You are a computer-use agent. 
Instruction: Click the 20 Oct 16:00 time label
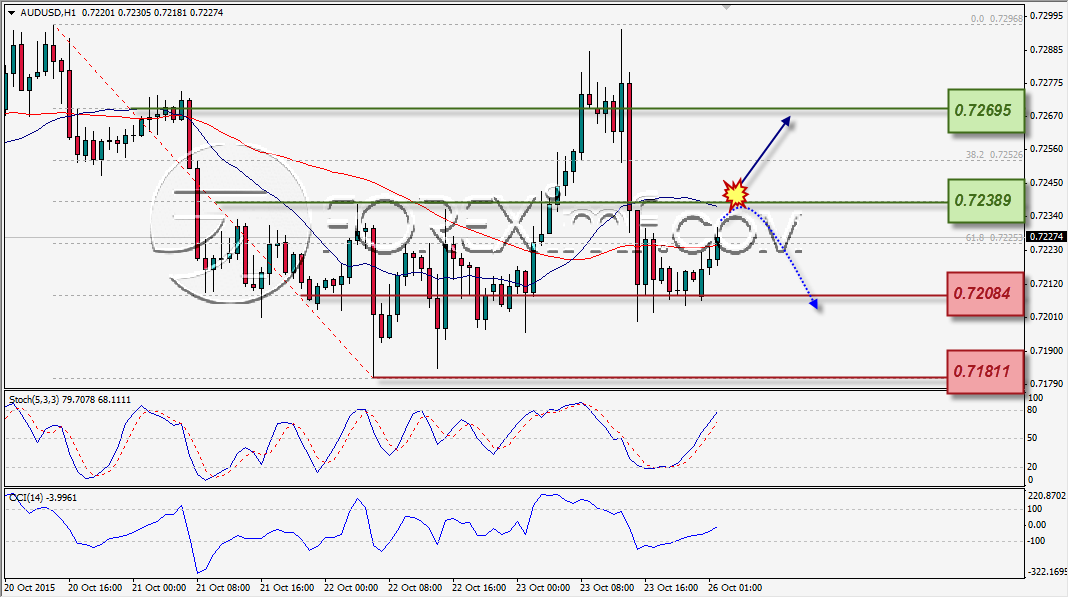95,588
